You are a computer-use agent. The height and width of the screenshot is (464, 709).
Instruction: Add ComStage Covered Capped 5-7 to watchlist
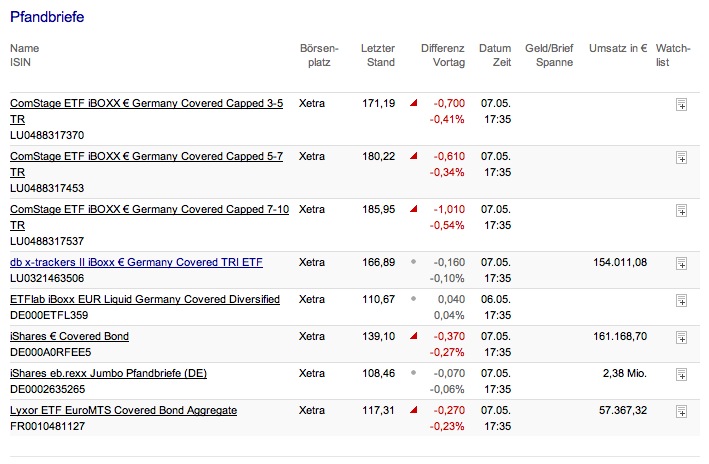(681, 157)
